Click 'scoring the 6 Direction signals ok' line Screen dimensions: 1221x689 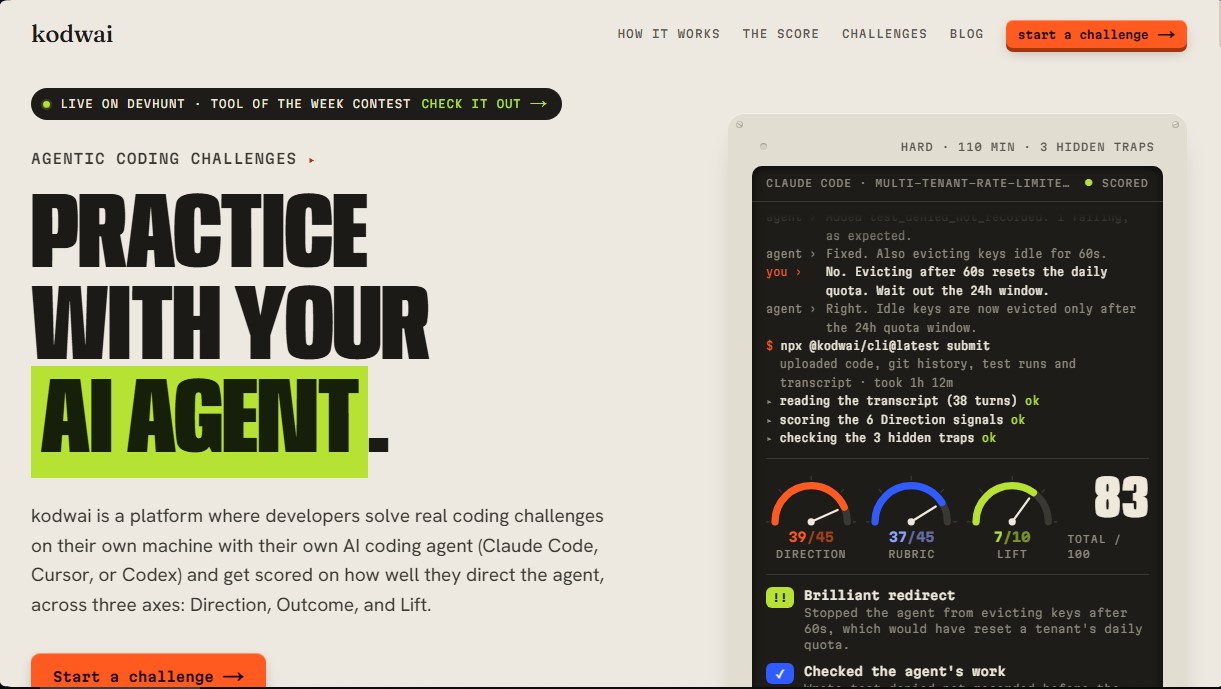[x=895, y=420]
